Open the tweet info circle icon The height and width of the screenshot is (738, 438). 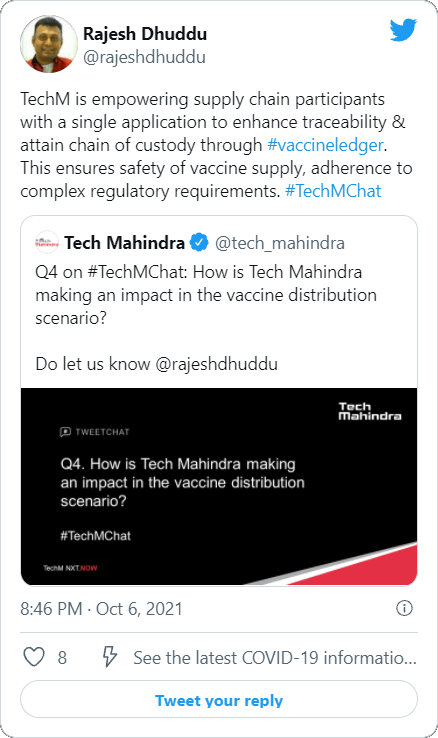pos(404,608)
